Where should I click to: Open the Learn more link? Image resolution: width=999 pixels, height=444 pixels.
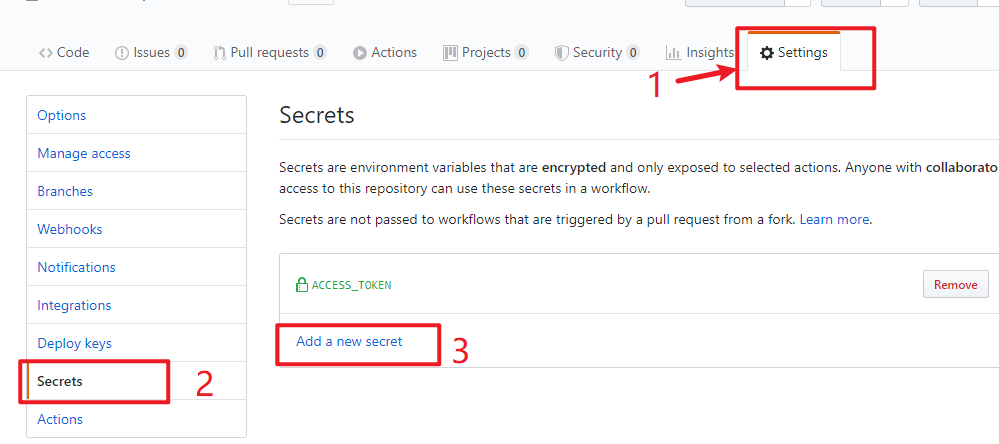click(834, 220)
